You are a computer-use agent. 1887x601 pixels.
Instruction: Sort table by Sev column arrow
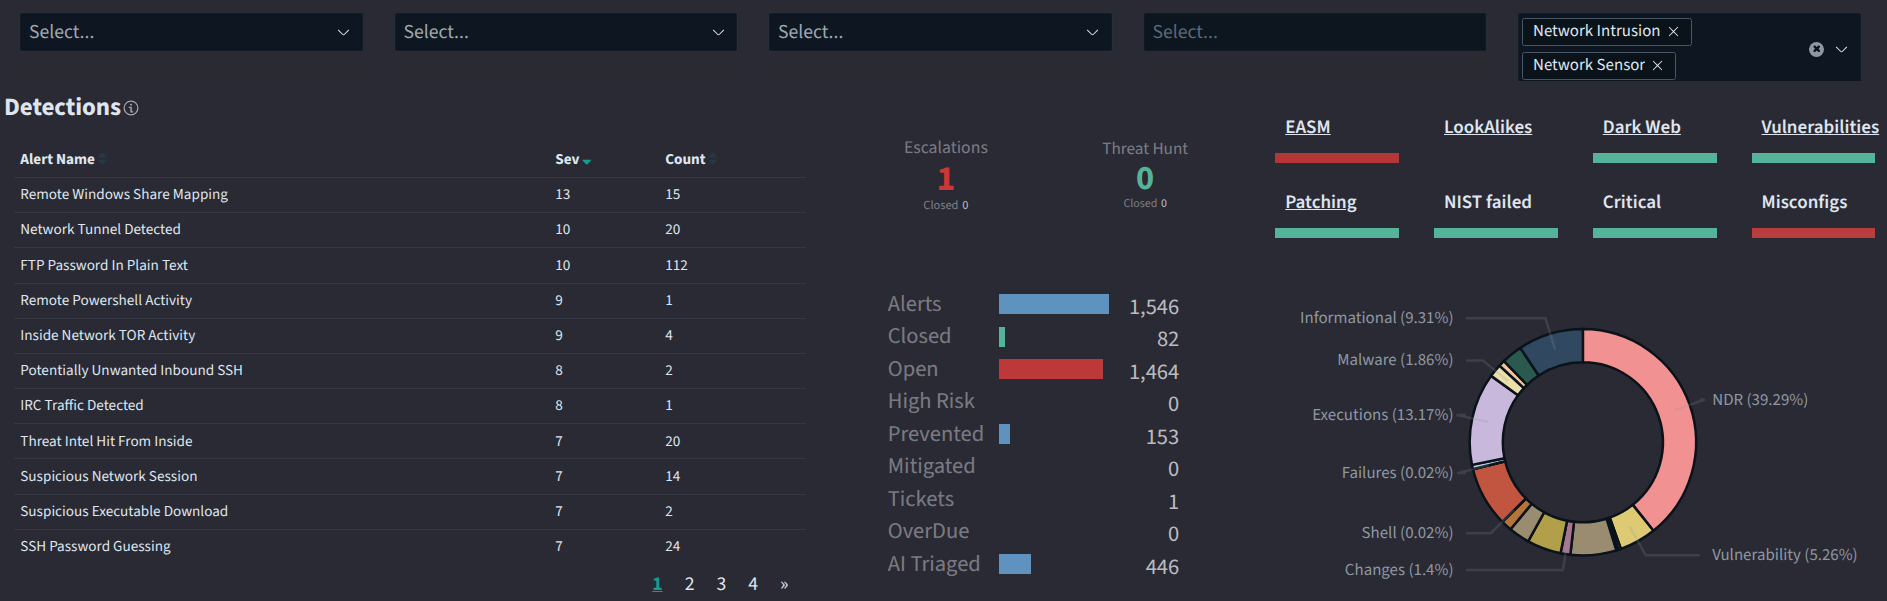587,161
